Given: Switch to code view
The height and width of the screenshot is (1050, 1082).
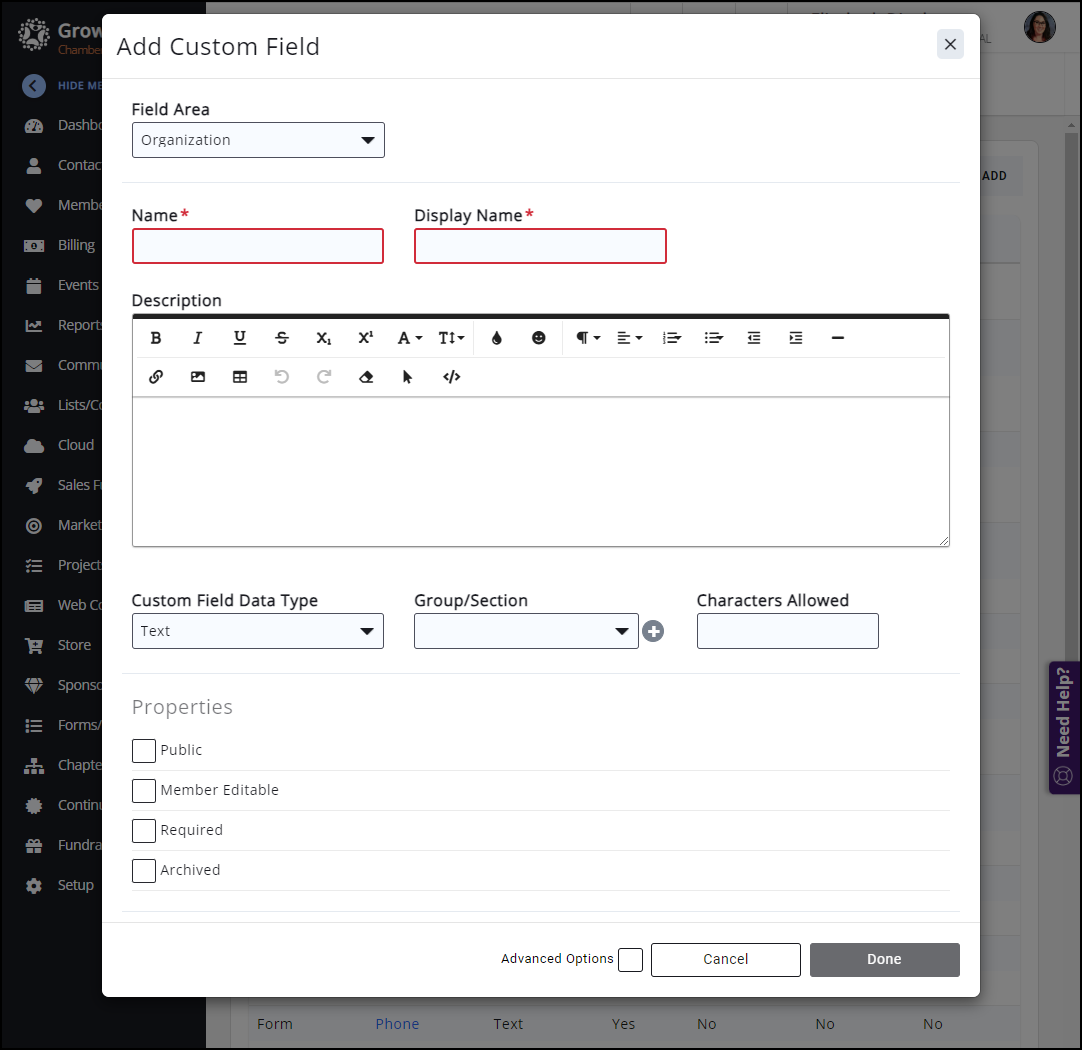Looking at the screenshot, I should tap(451, 377).
